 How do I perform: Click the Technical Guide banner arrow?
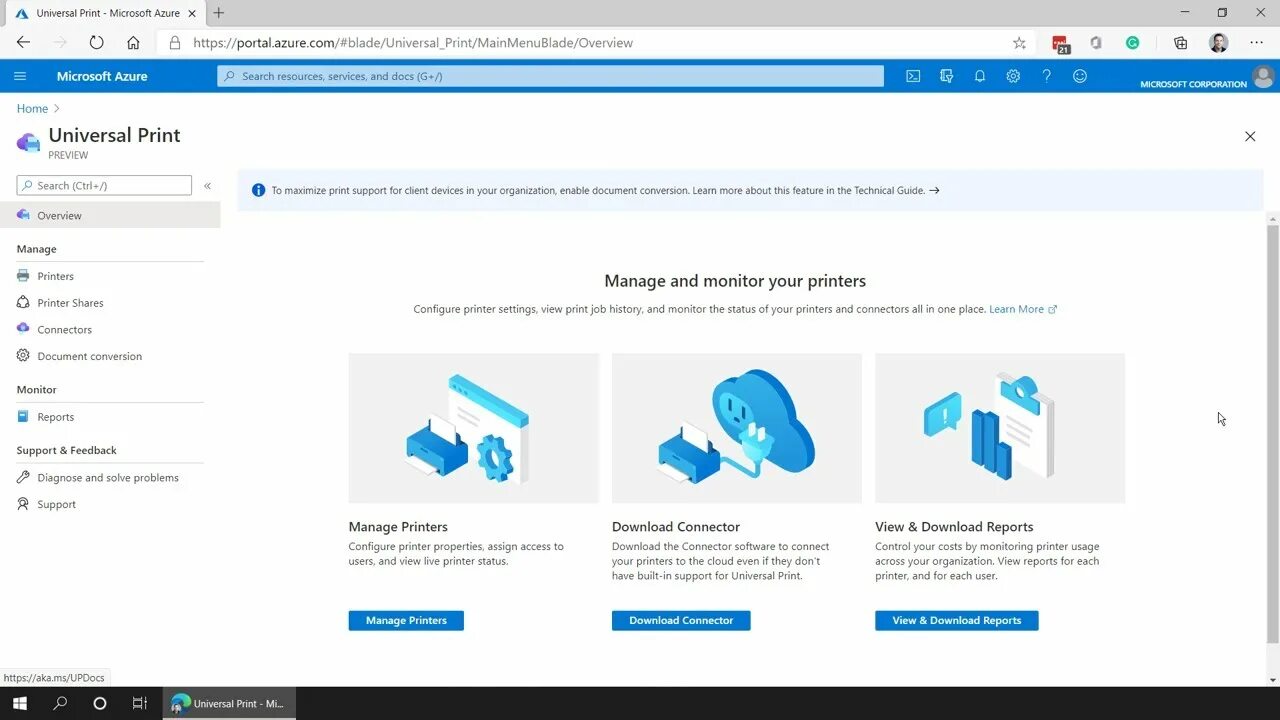(934, 190)
